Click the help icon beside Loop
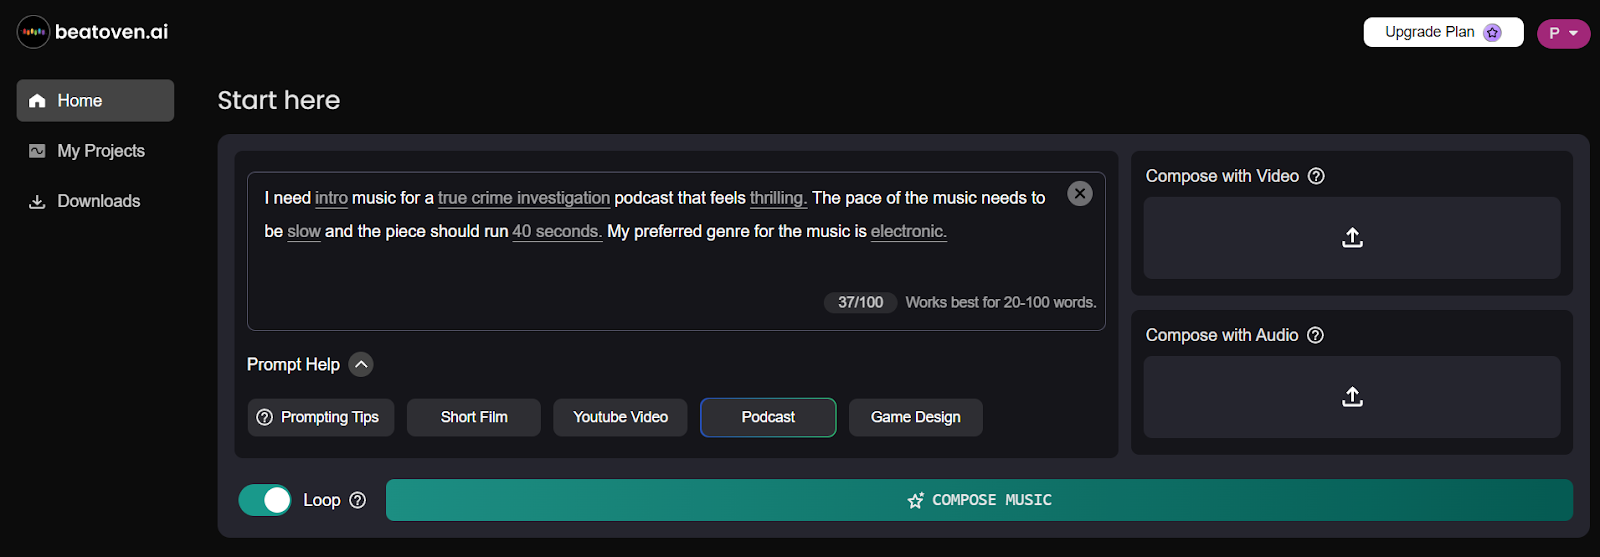The width and height of the screenshot is (1600, 557). pos(358,500)
